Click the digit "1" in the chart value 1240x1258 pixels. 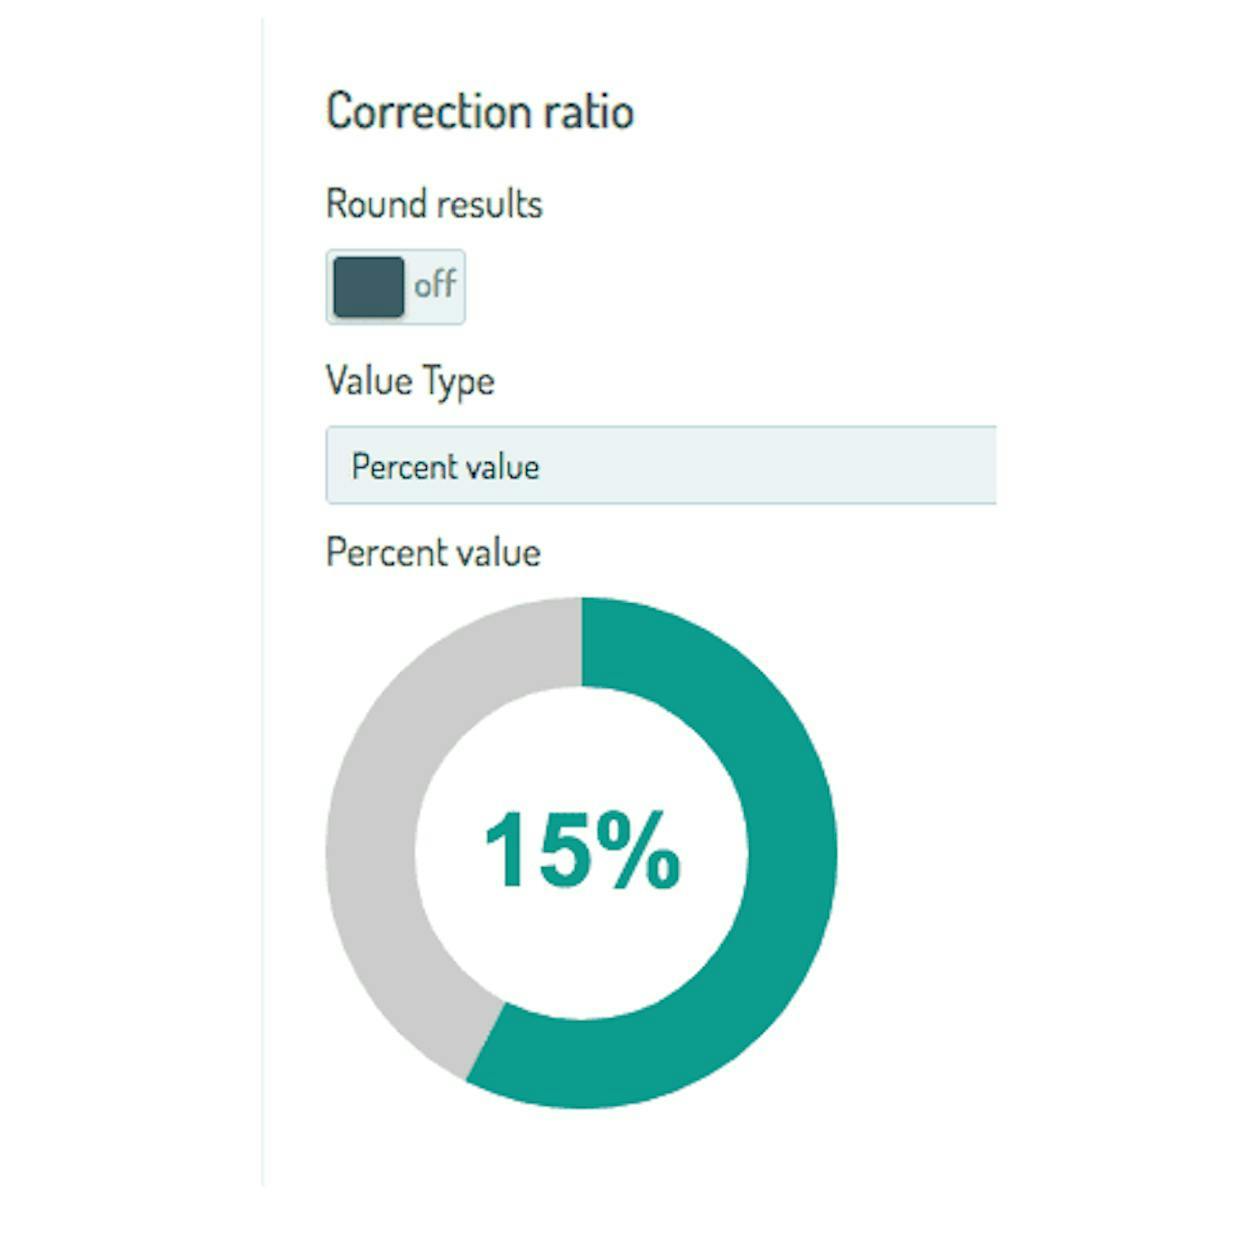508,852
